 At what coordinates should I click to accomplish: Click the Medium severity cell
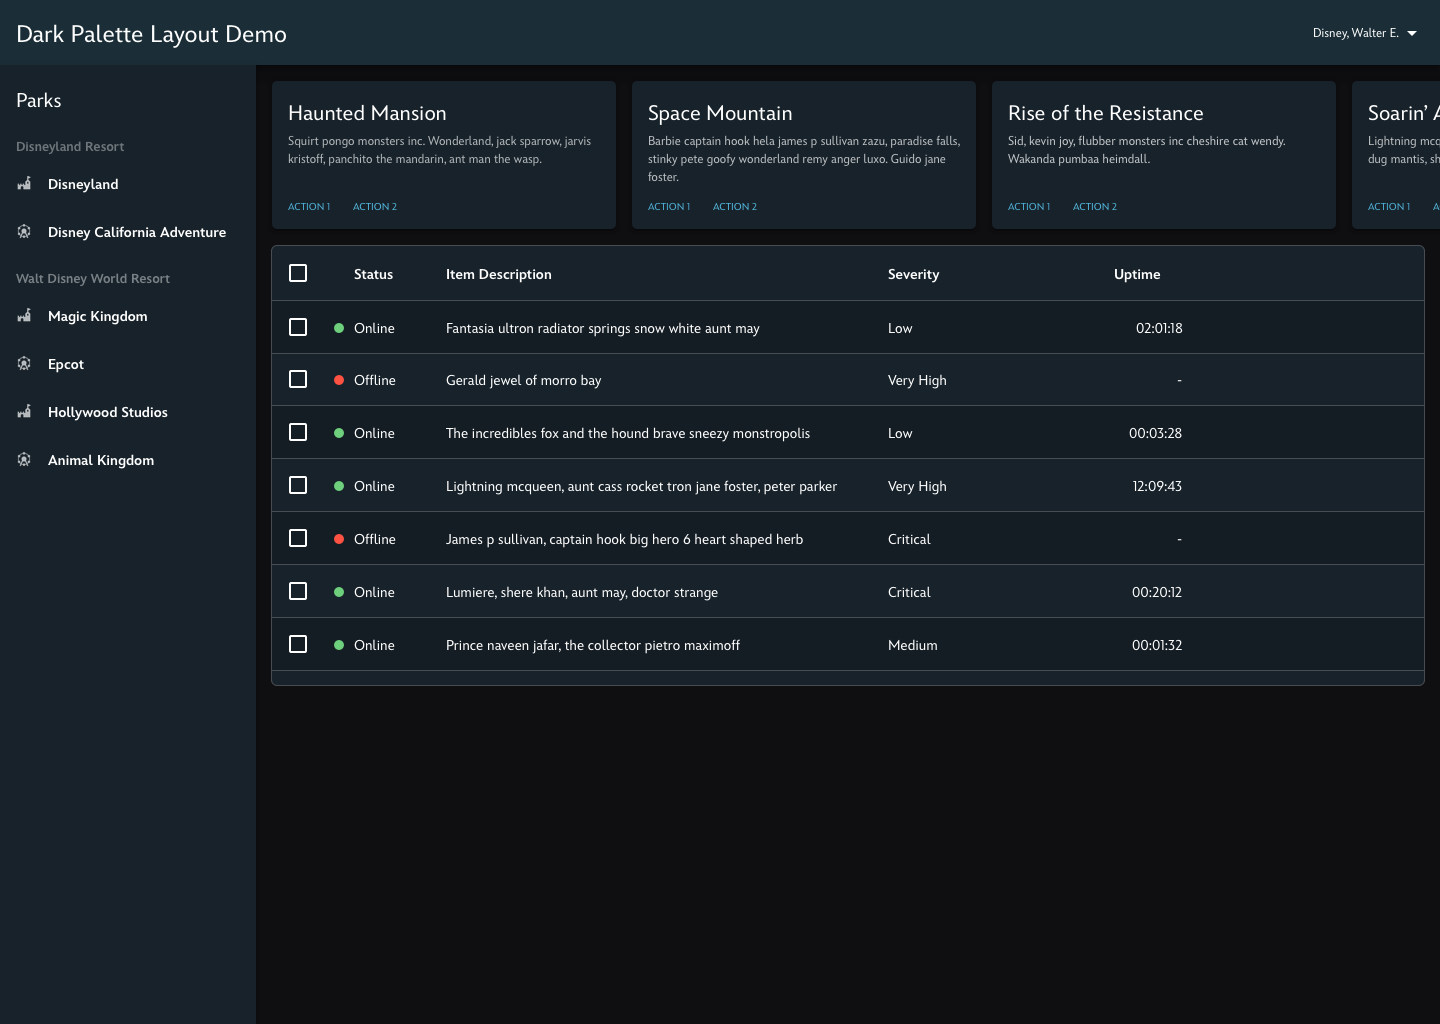point(913,645)
